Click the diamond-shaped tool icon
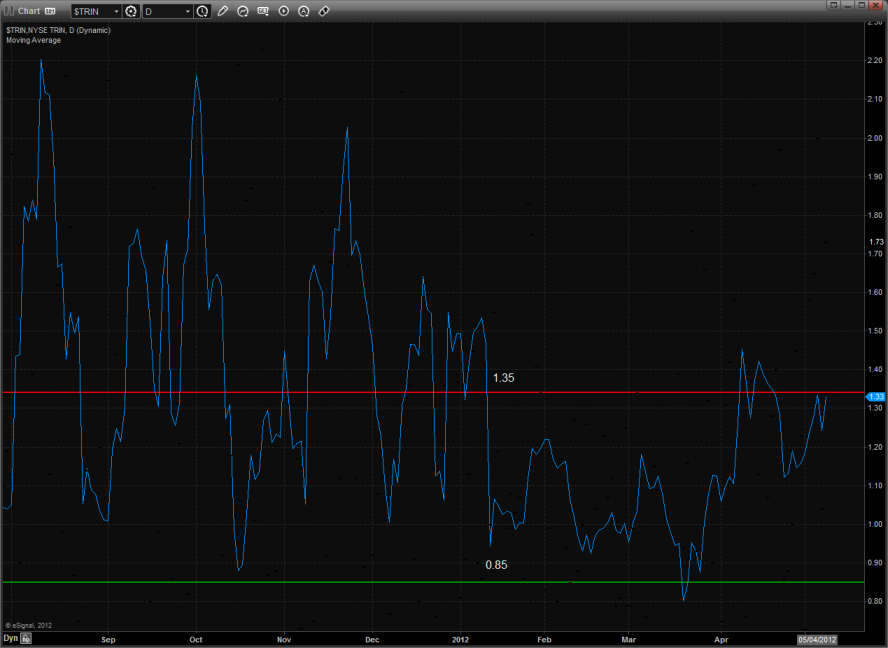This screenshot has width=888, height=648. [324, 11]
